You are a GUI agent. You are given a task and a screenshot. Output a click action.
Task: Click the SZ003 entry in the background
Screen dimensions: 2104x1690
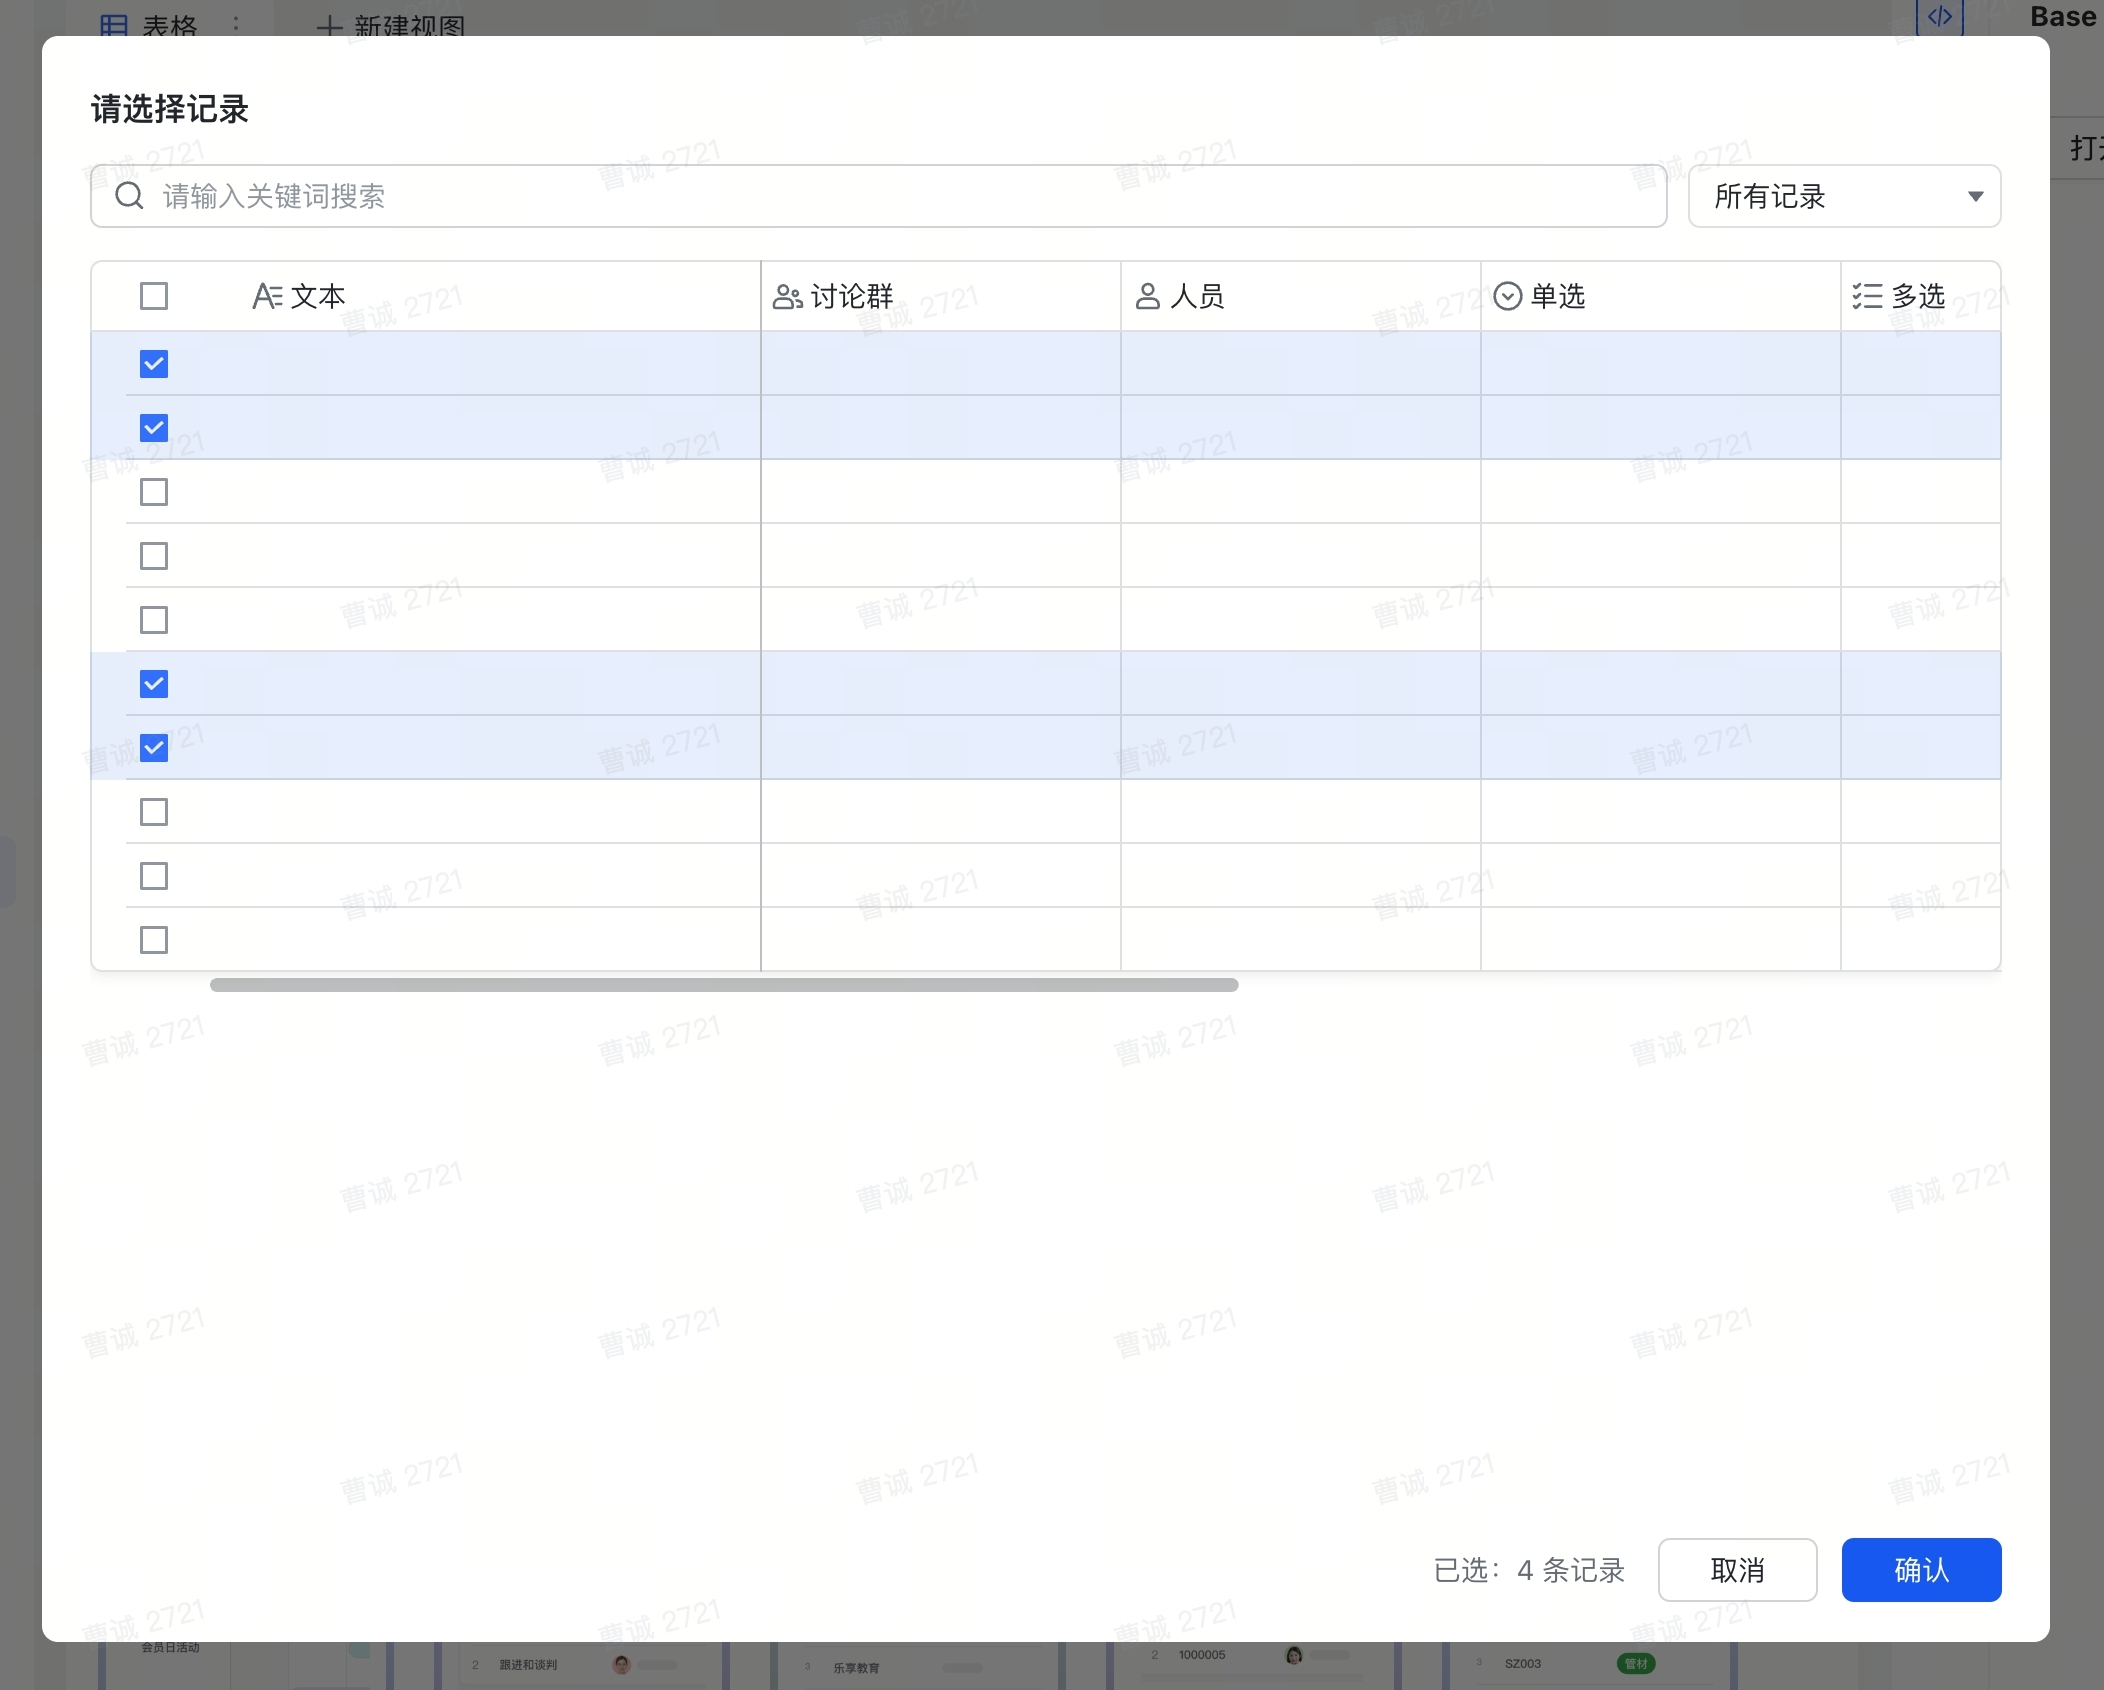click(1523, 1664)
